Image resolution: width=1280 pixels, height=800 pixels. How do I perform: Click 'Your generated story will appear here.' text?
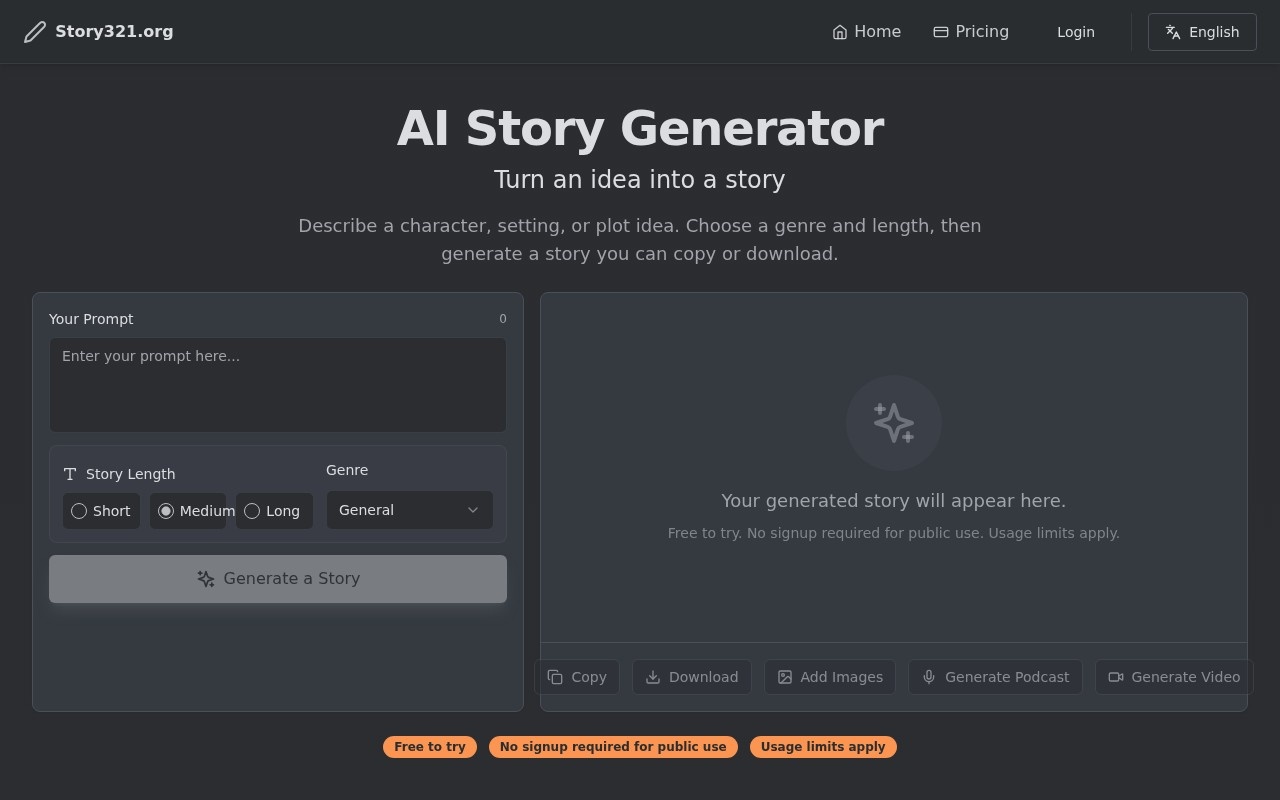[894, 501]
